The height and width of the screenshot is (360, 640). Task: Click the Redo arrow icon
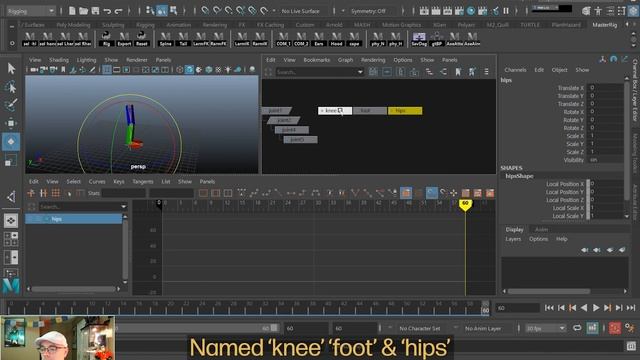tap(118, 11)
